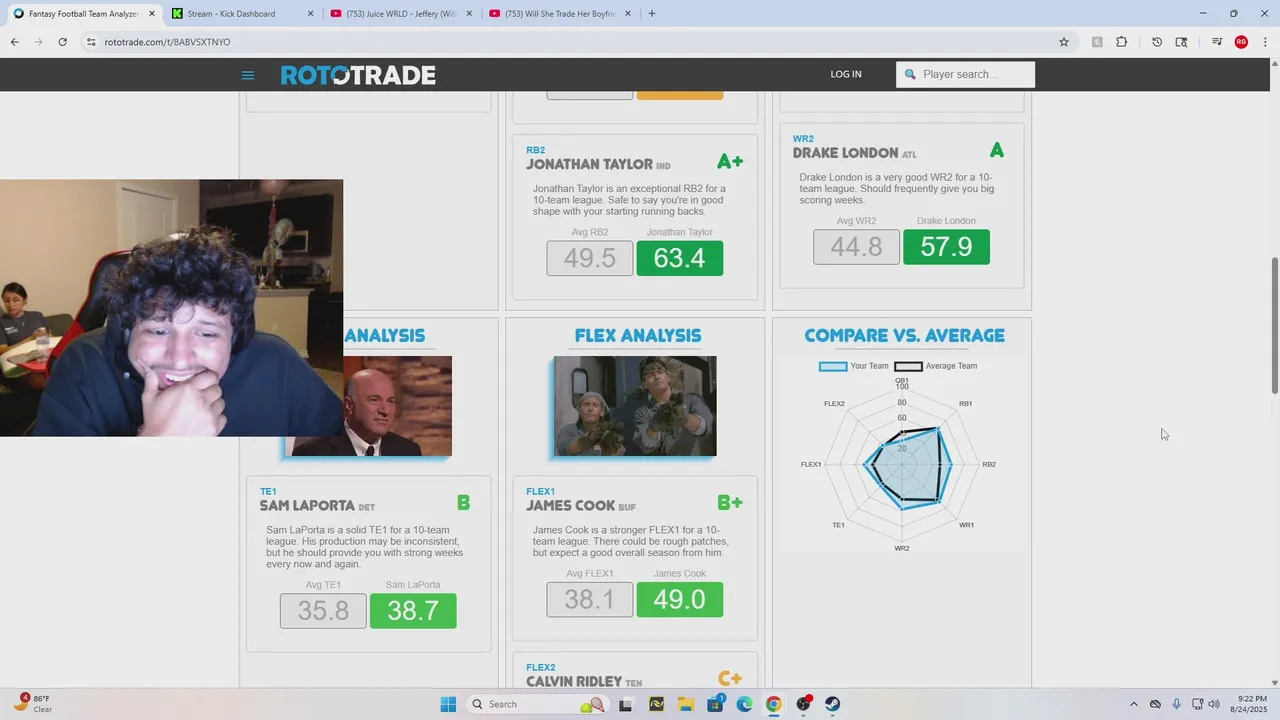
Task: Open a new browser tab
Action: pos(652,14)
